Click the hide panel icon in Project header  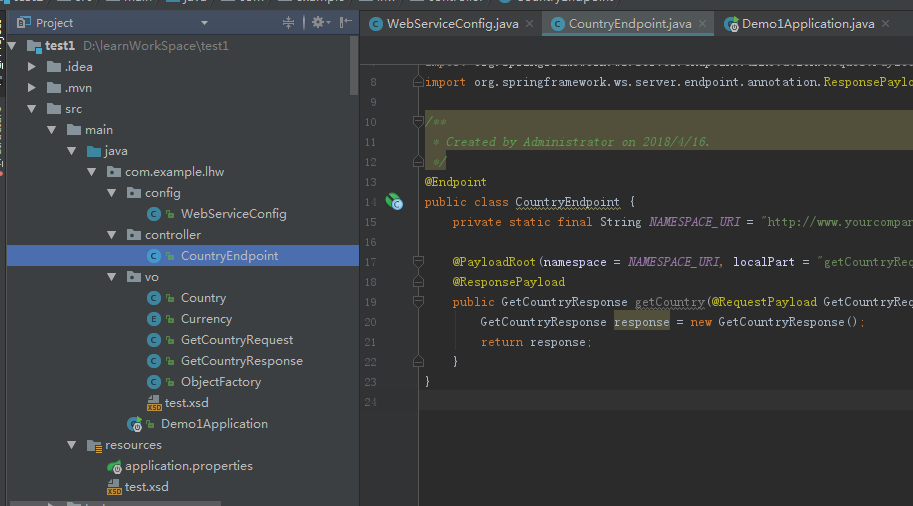coord(346,22)
